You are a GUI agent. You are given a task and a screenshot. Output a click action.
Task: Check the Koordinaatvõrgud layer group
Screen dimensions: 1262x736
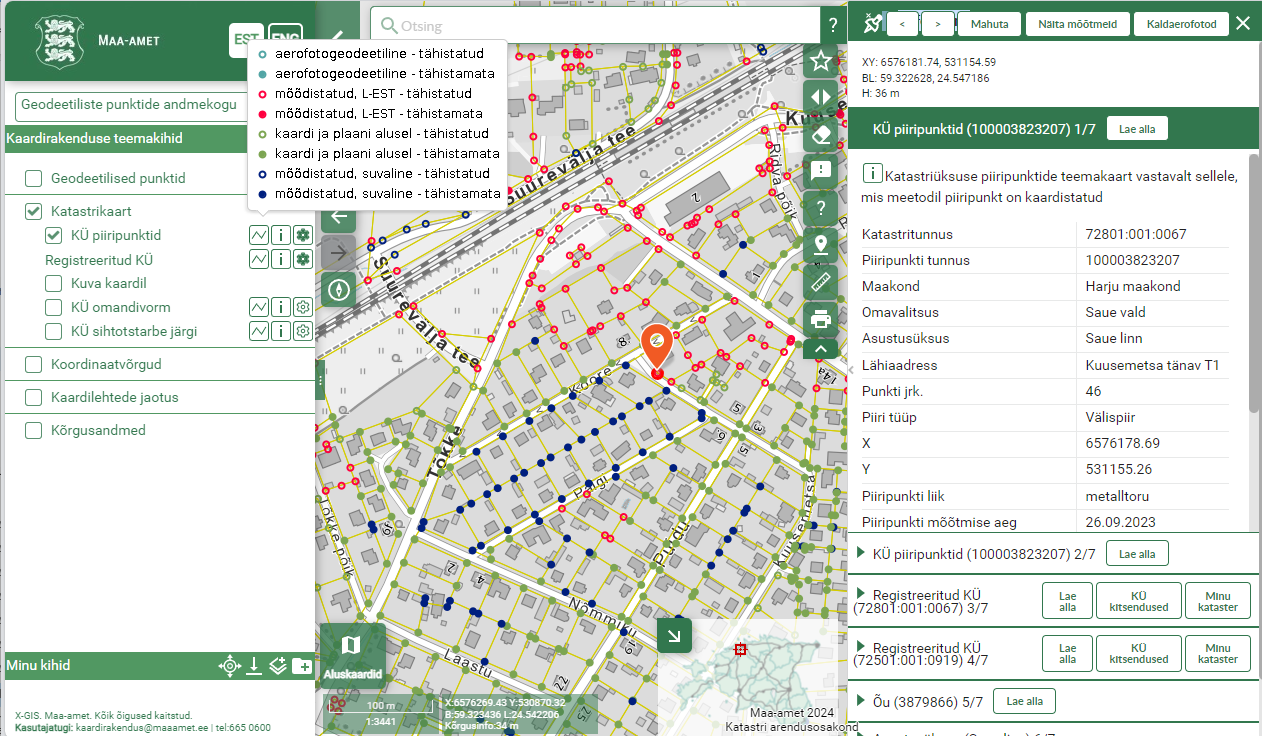[x=34, y=365]
